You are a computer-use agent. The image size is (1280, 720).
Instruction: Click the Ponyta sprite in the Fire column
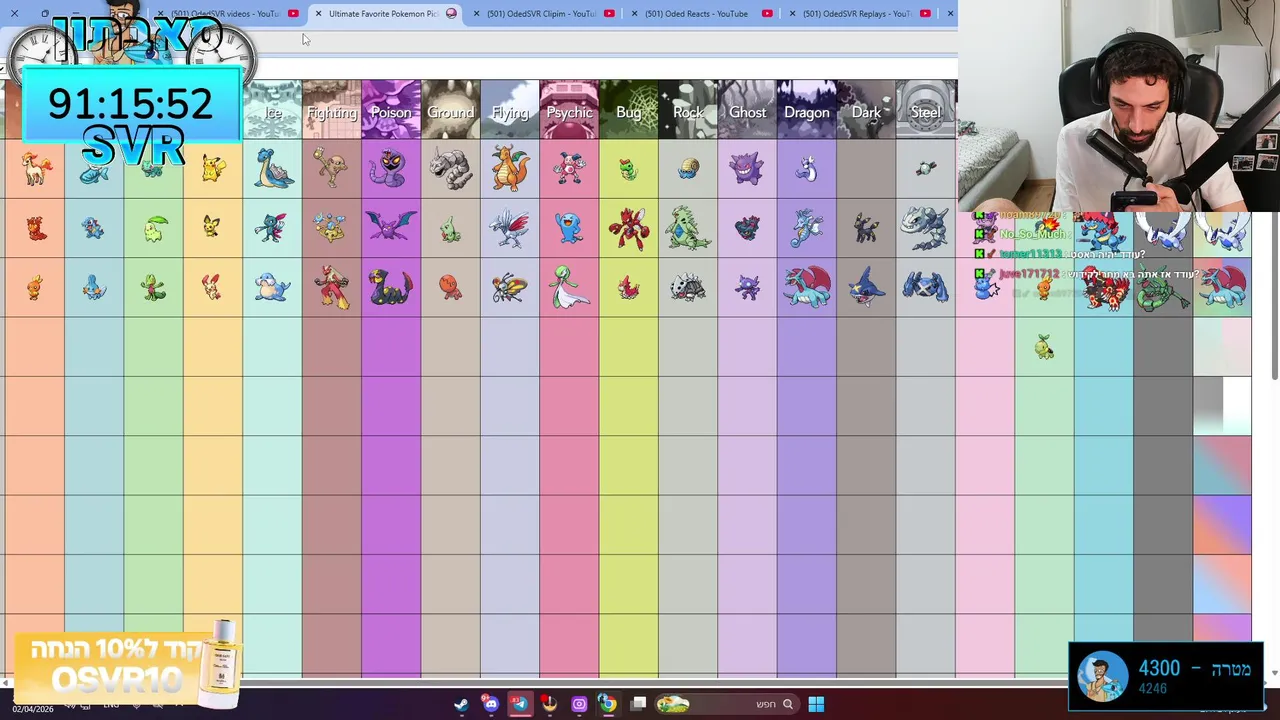click(35, 169)
